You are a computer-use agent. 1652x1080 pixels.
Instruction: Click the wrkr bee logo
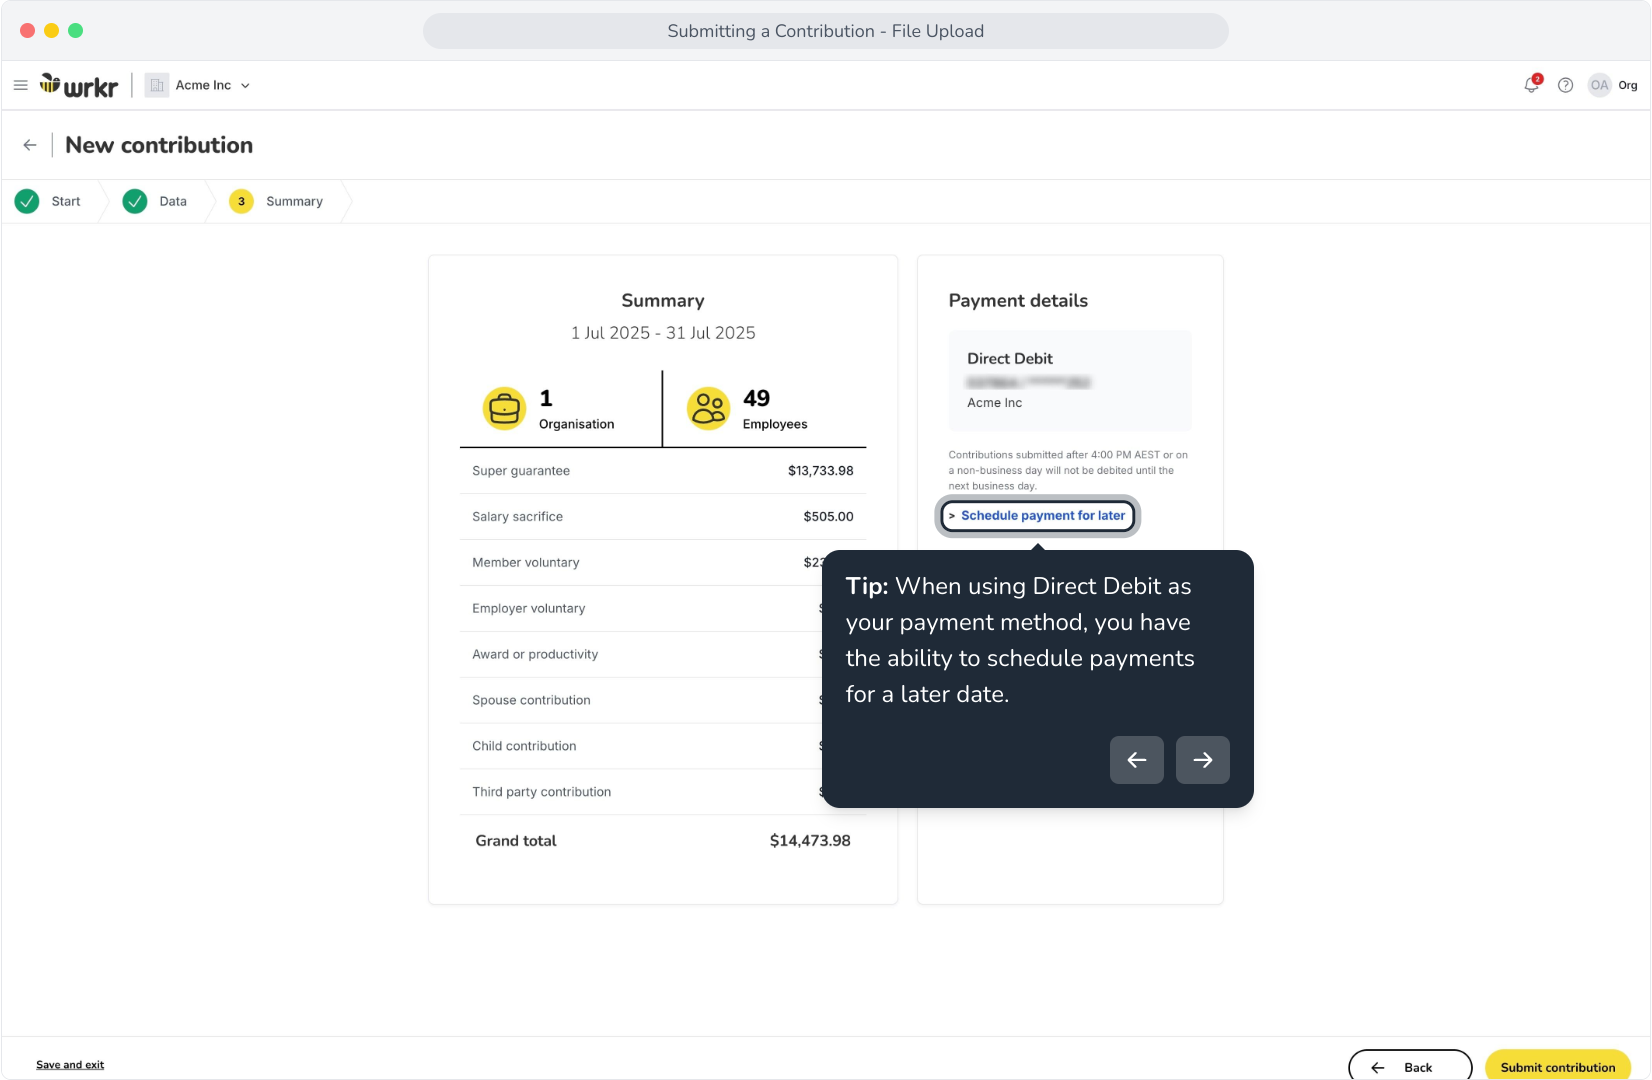(79, 85)
